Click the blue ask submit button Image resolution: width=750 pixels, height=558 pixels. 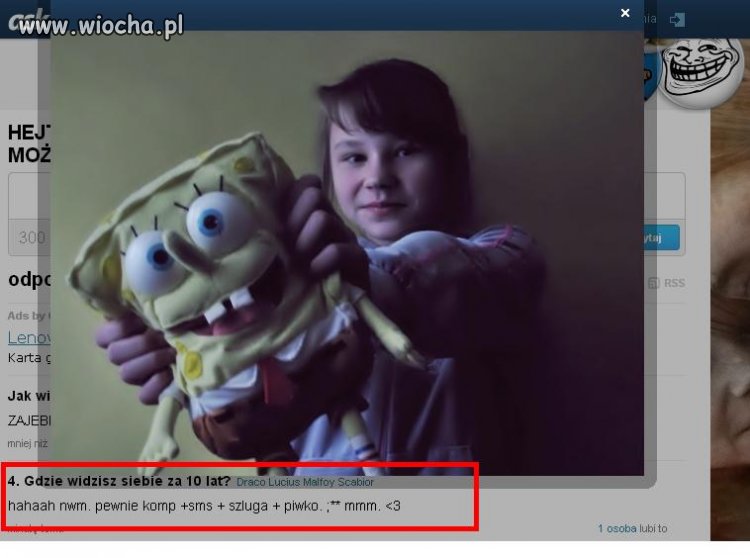[661, 238]
